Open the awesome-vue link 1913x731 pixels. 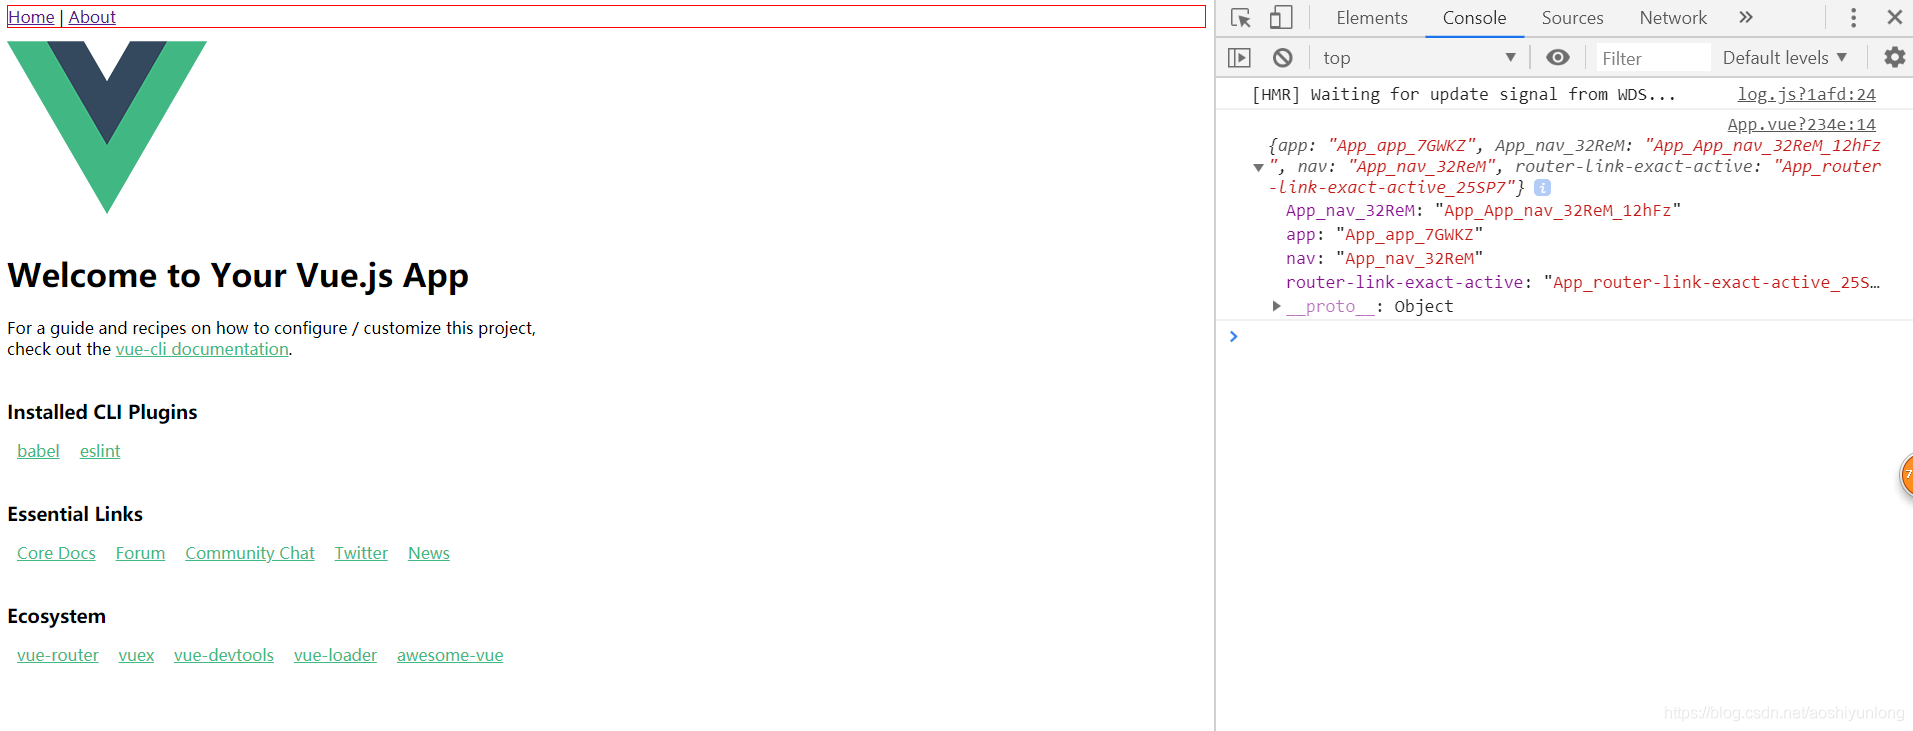pos(450,655)
